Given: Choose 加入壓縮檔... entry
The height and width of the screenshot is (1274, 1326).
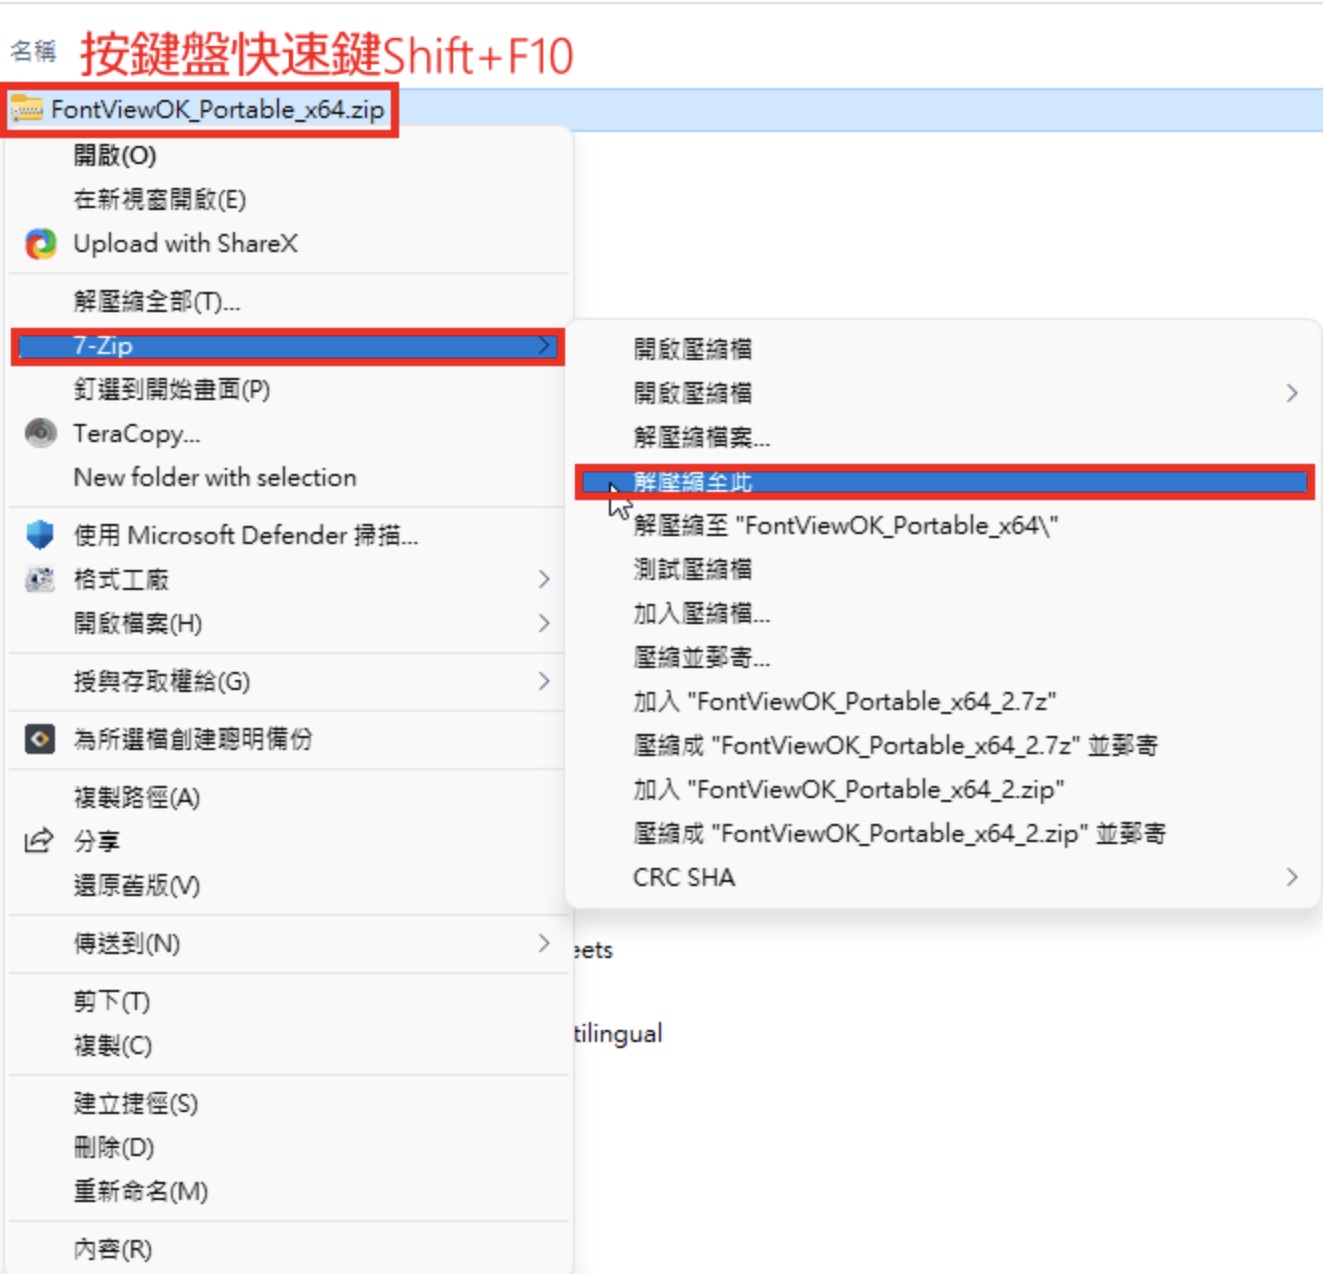Looking at the screenshot, I should [943, 614].
